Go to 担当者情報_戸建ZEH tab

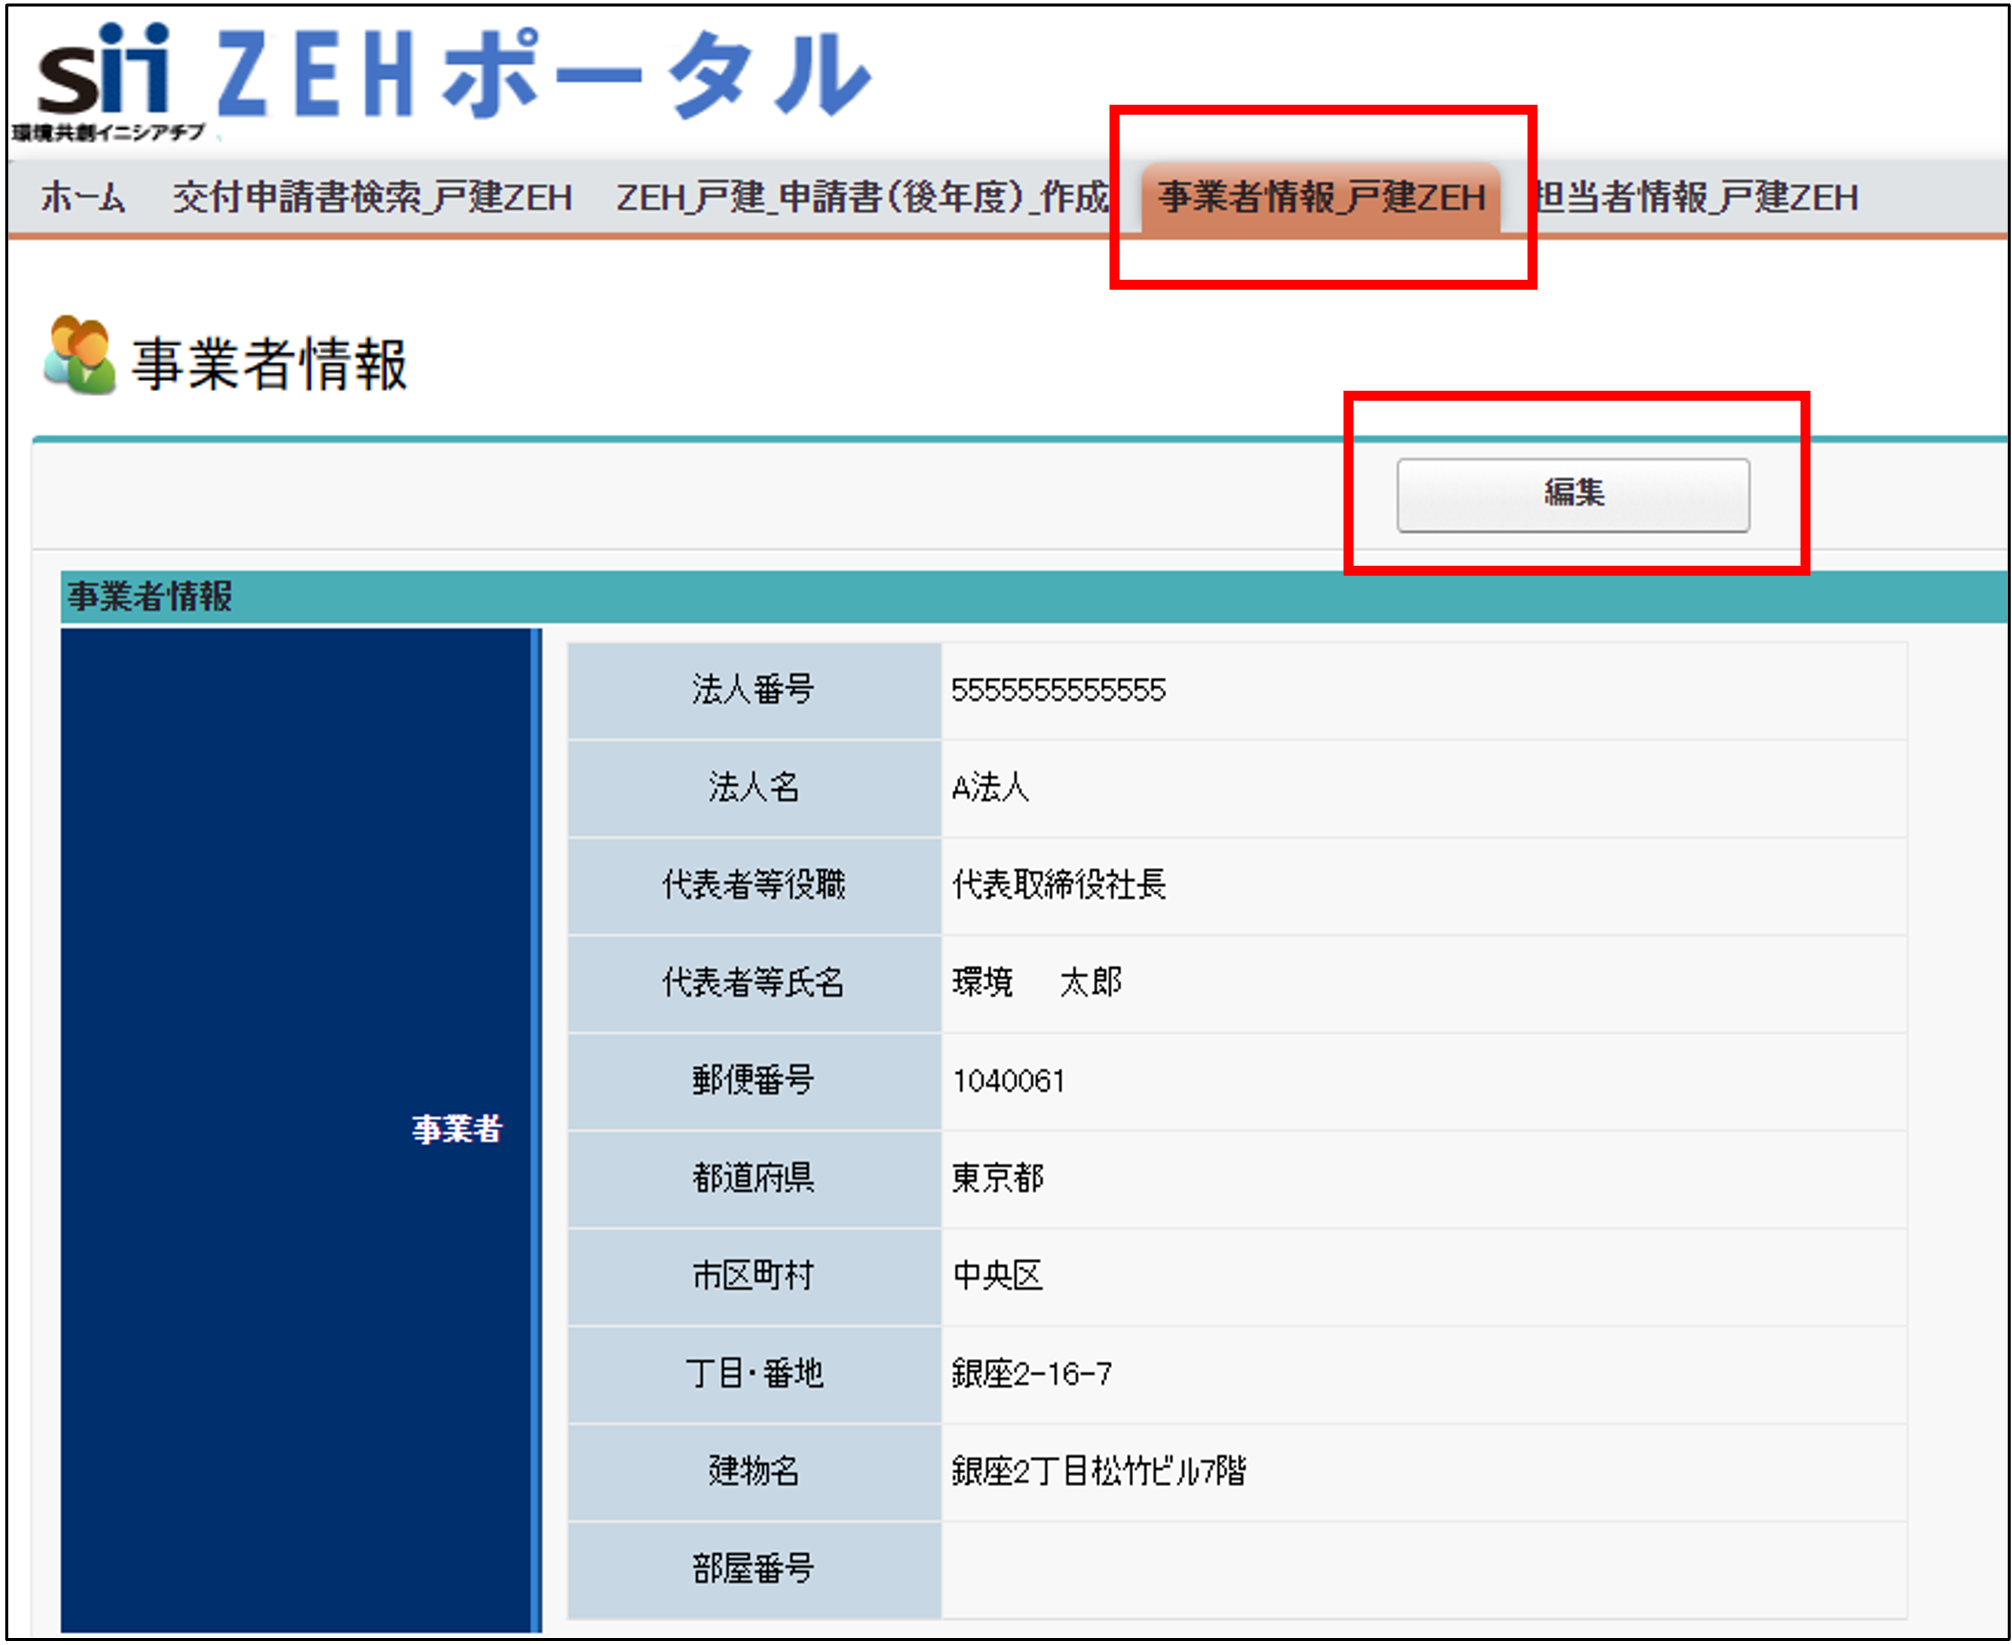[1697, 197]
